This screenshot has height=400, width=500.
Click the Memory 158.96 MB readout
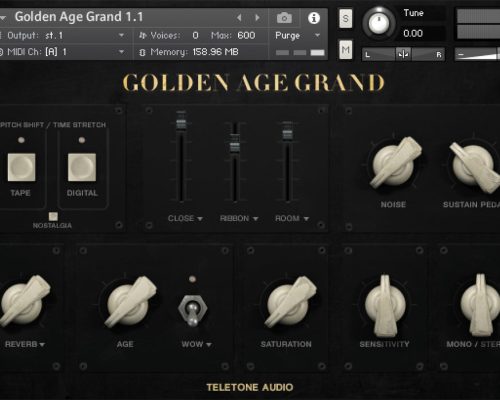pos(215,52)
